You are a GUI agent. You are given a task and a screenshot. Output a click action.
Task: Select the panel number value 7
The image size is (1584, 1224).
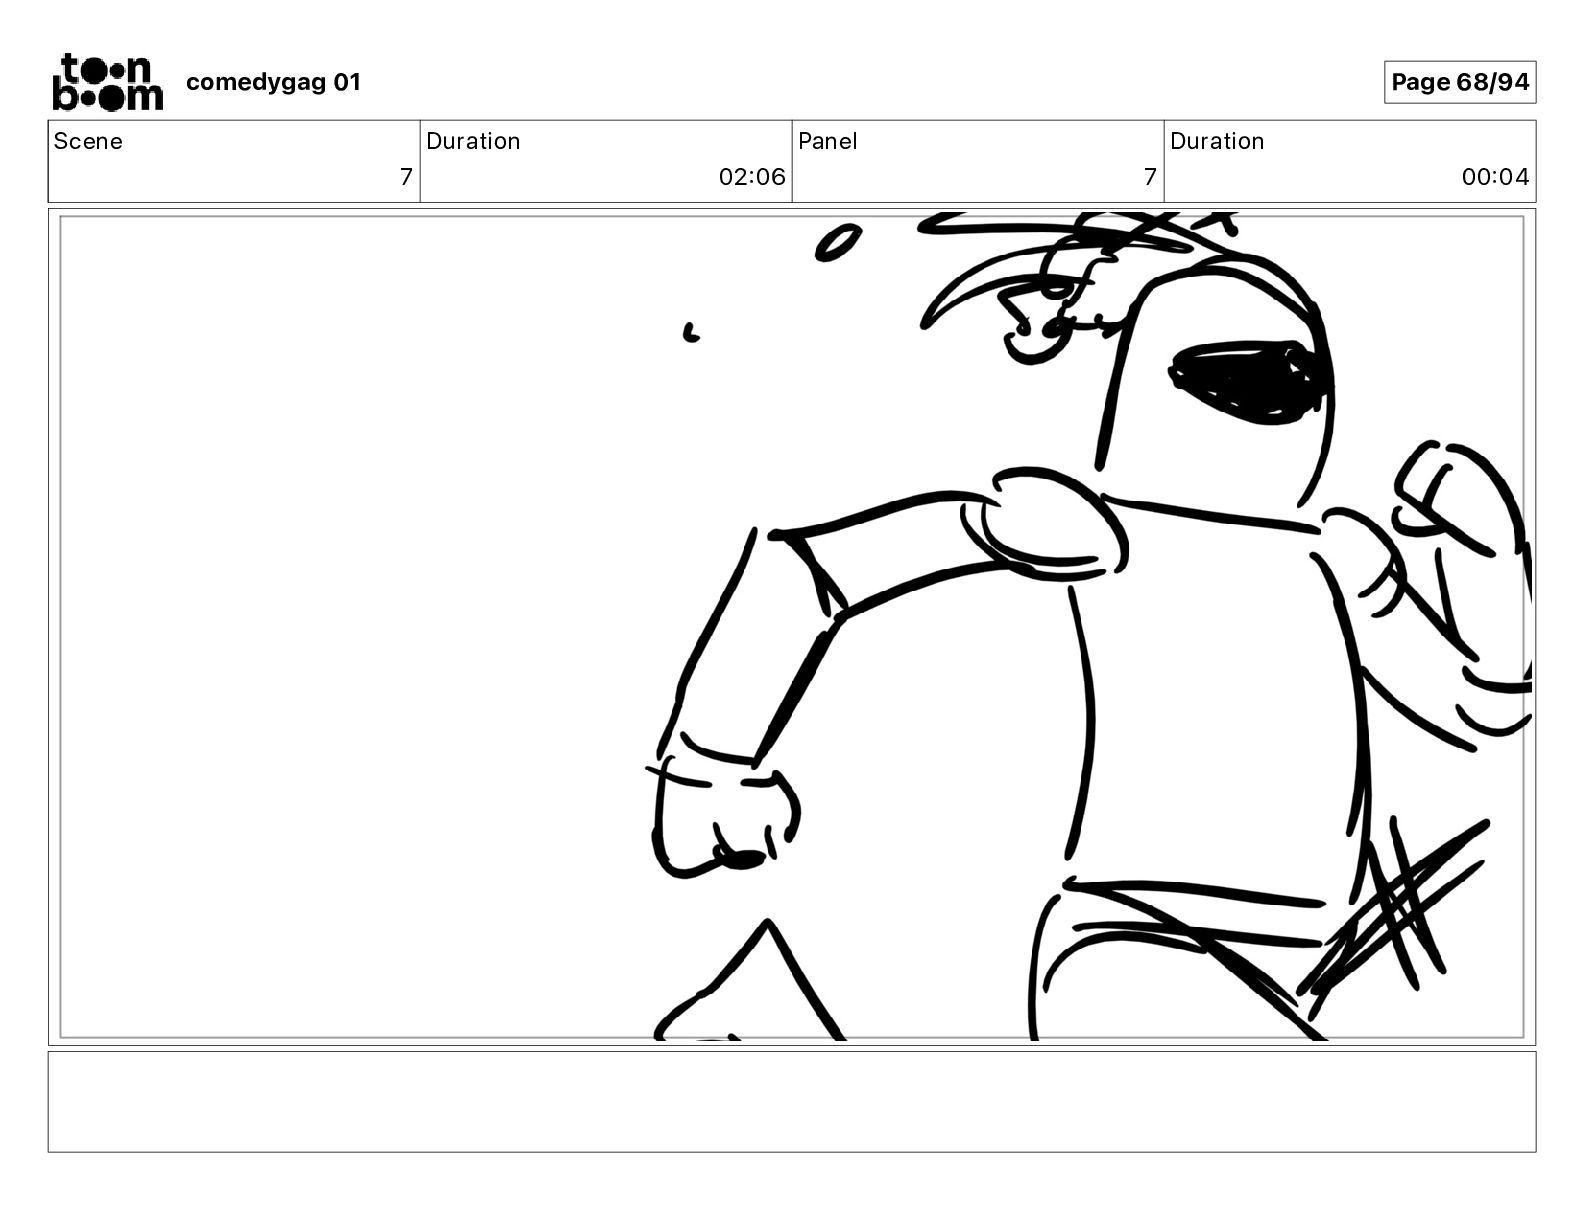tap(1150, 177)
